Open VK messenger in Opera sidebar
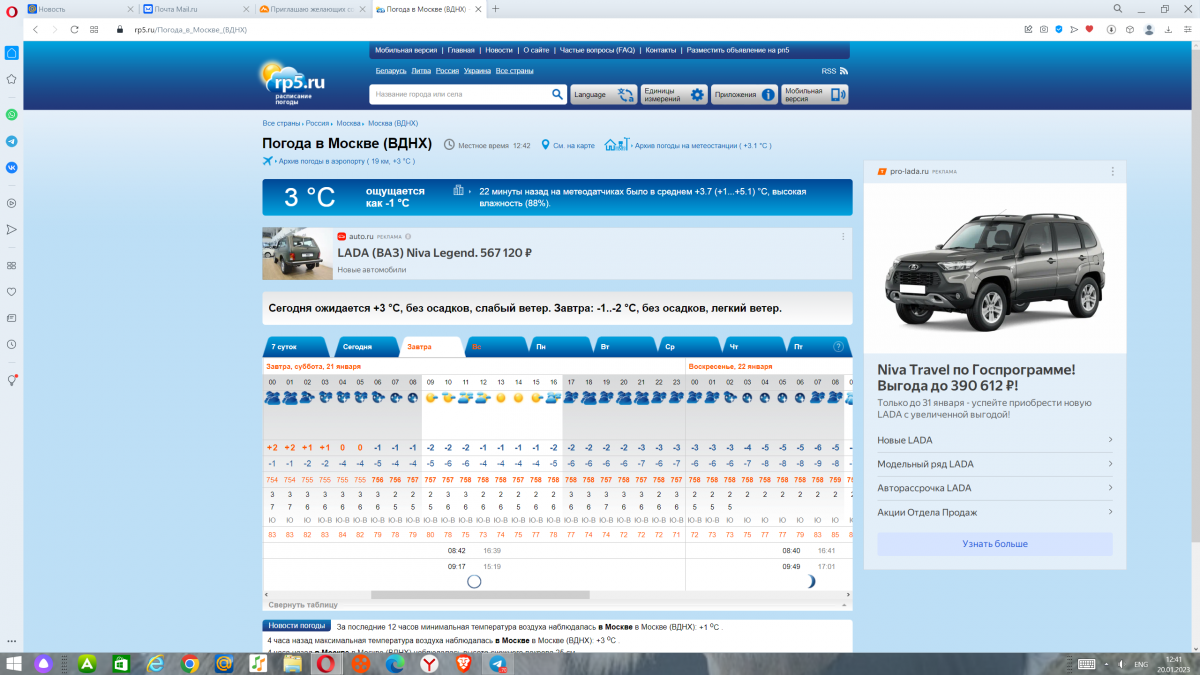The width and height of the screenshot is (1200, 675). [x=11, y=168]
